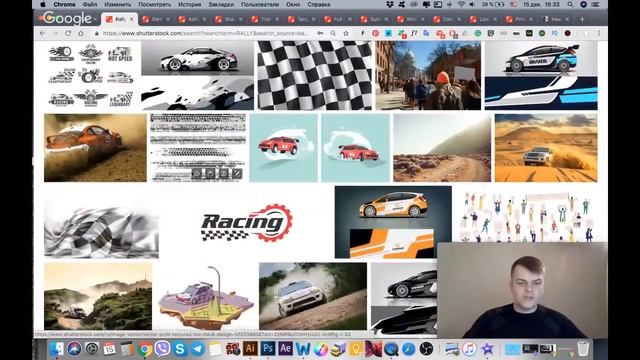Click the Wi-Fi status icon

coord(461,4)
